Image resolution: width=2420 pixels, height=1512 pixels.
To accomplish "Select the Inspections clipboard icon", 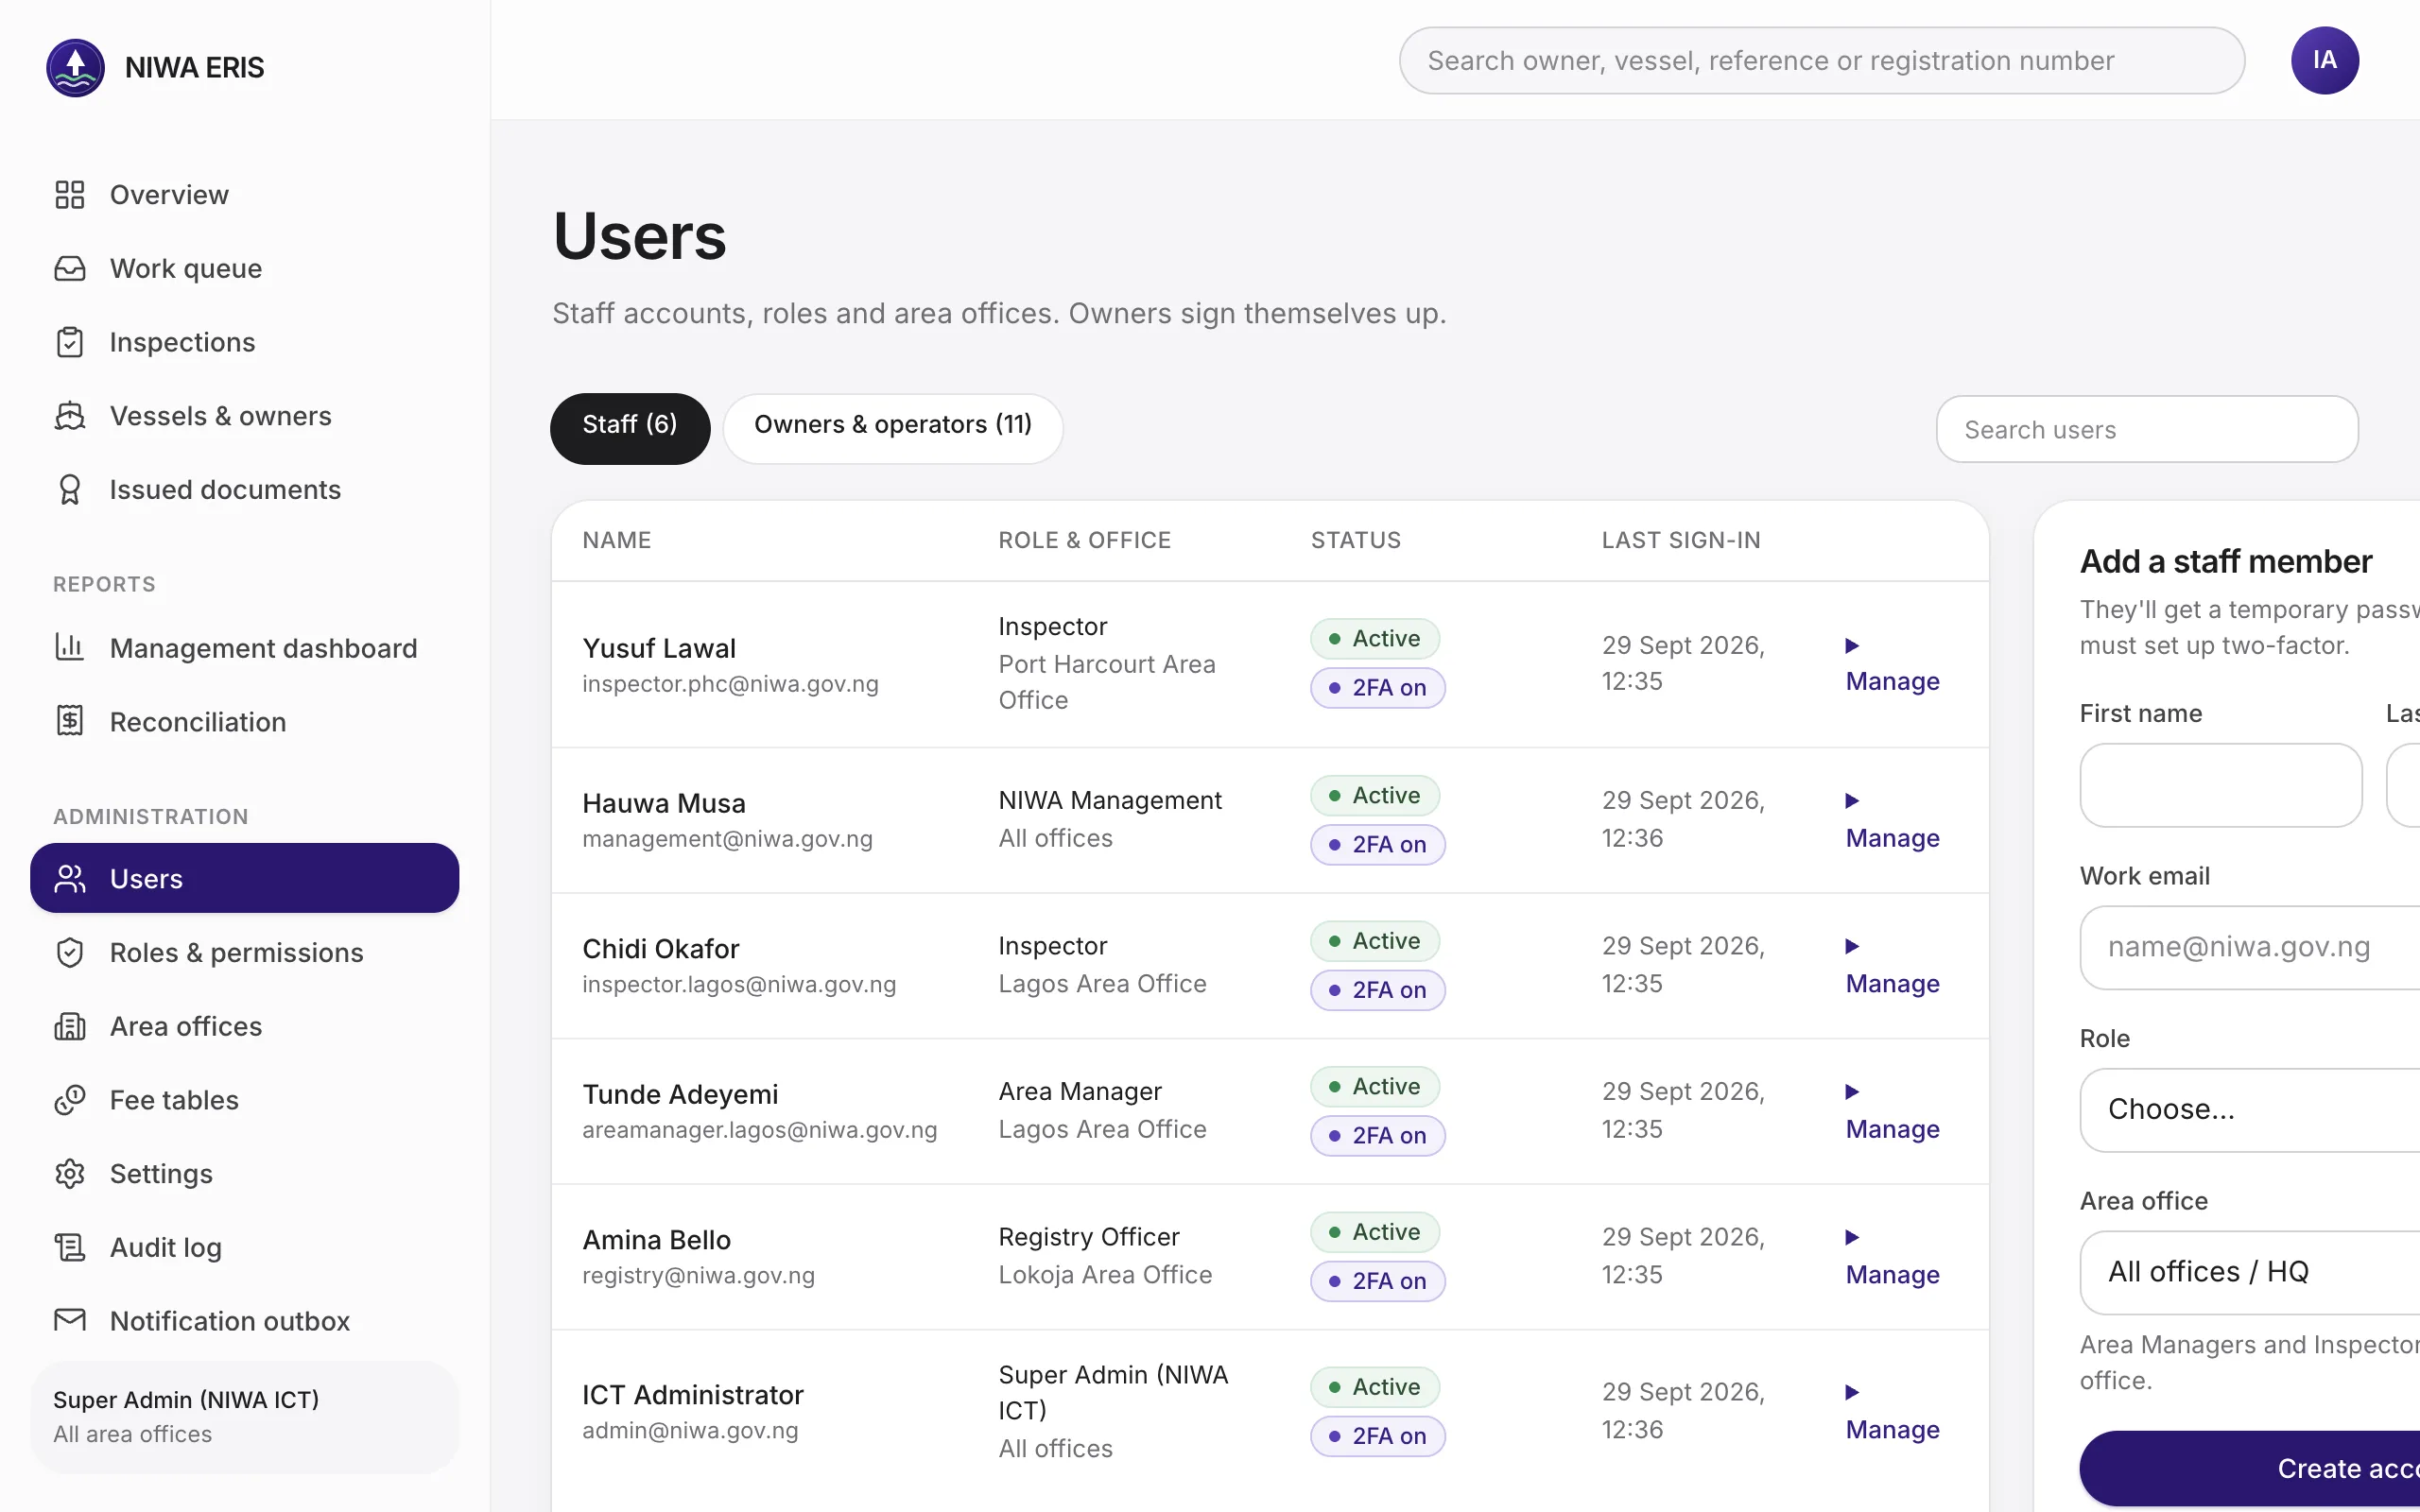I will point(69,342).
